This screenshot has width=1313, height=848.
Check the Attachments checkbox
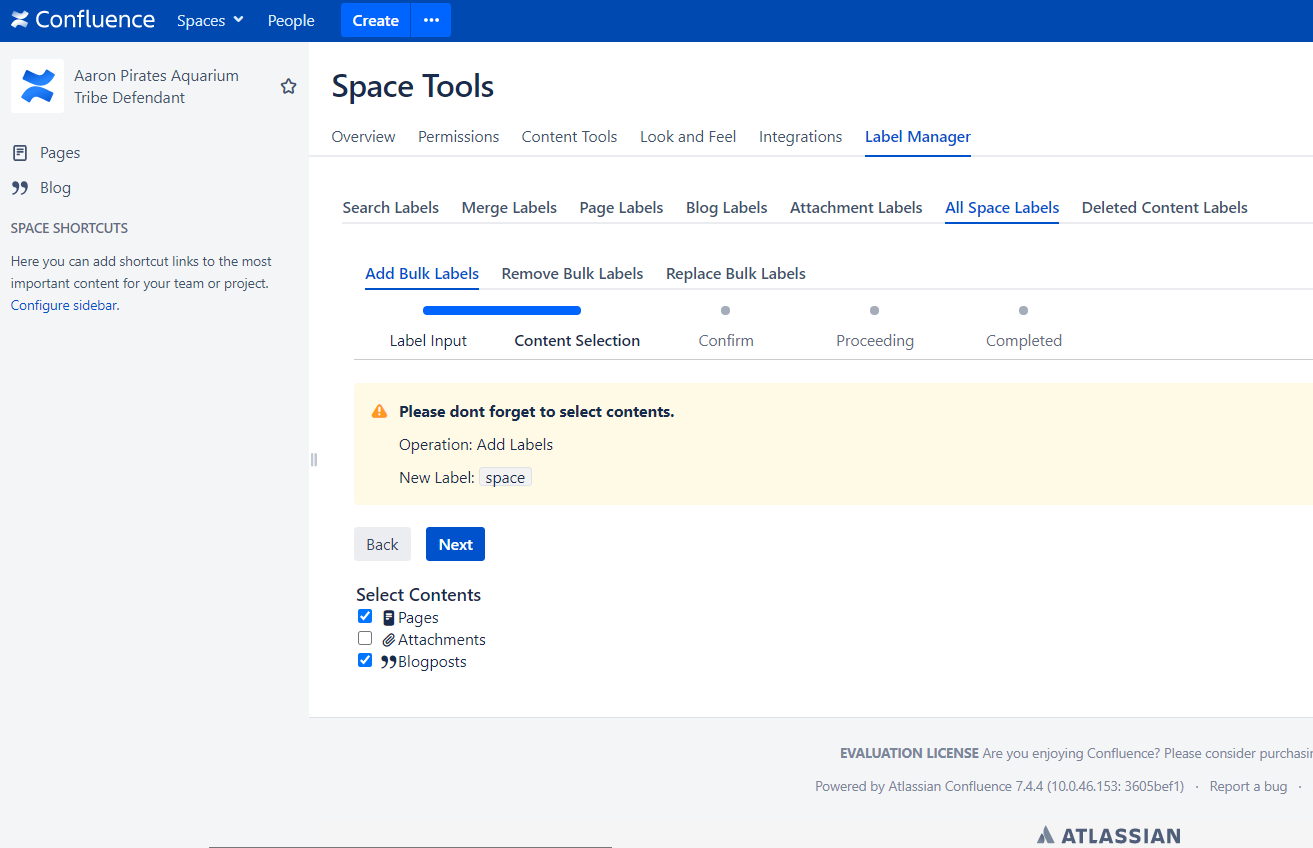[365, 638]
